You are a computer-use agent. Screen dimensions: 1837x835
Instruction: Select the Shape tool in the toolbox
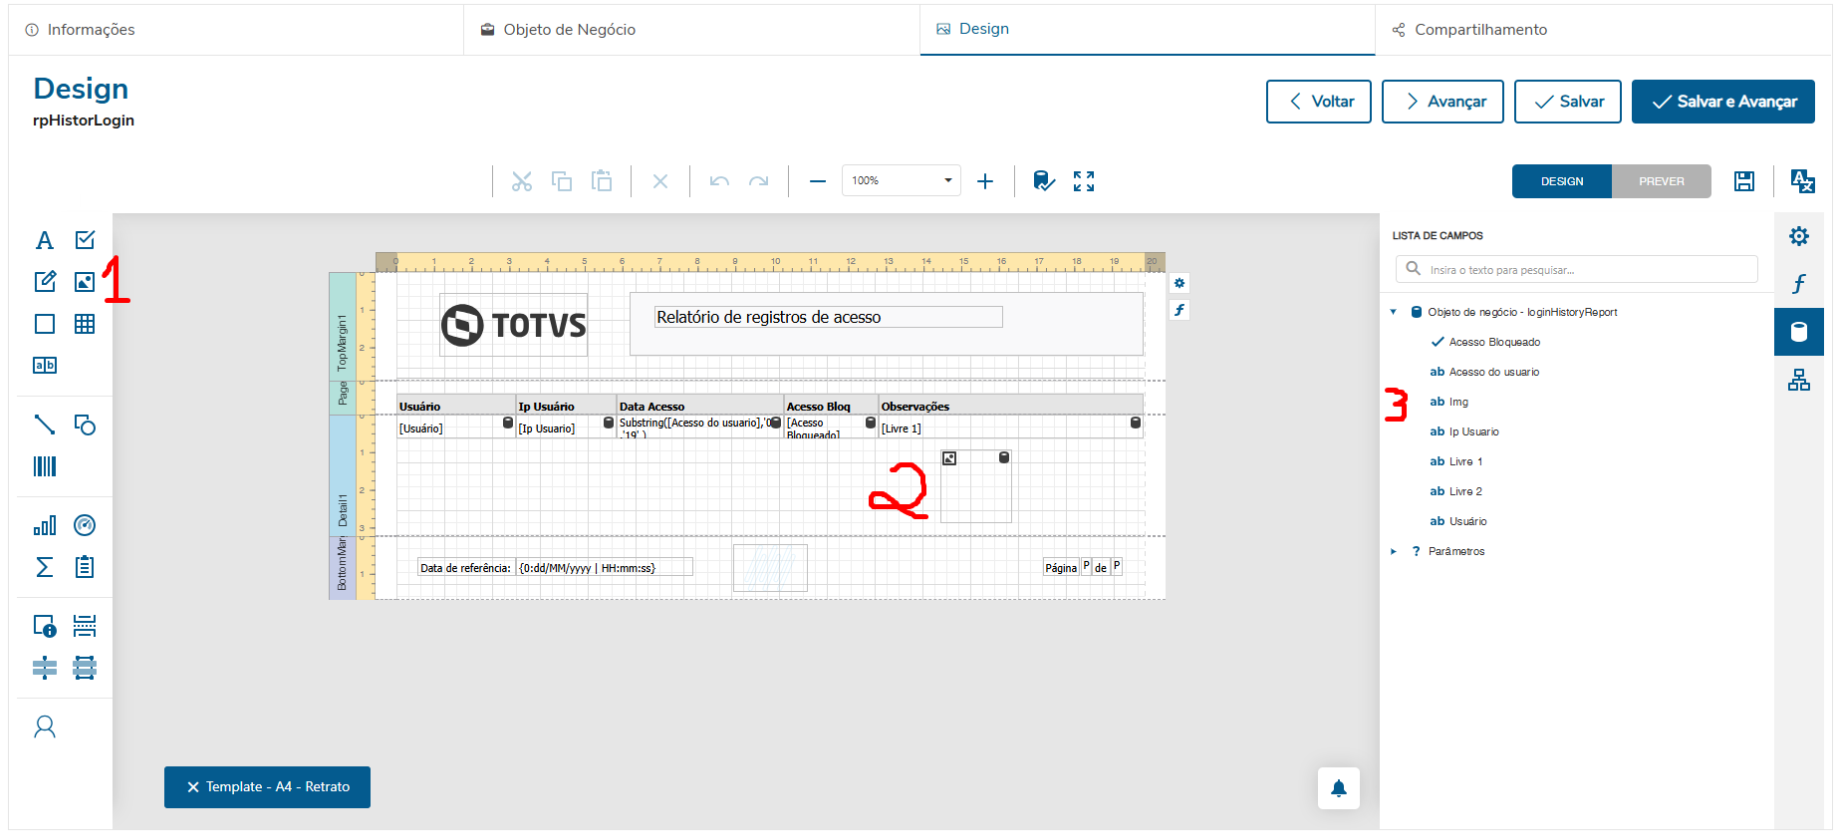pos(85,425)
